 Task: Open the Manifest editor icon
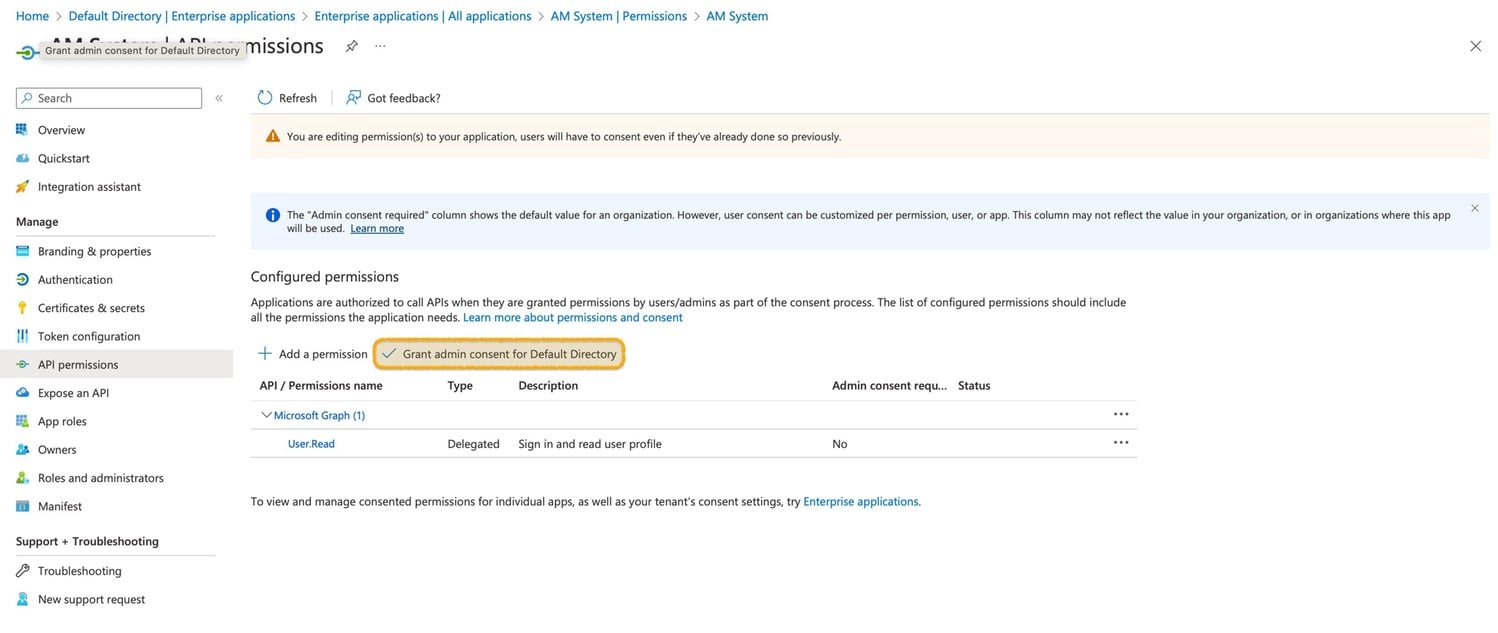click(x=21, y=506)
